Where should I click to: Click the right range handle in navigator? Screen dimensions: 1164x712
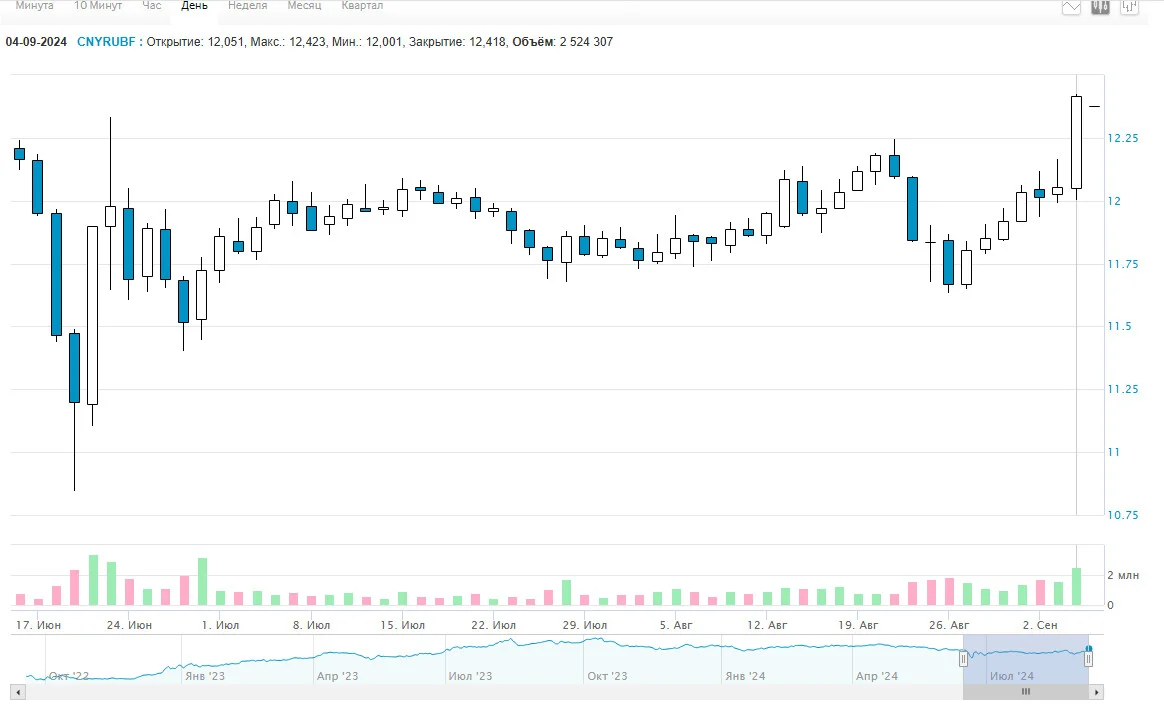(x=1088, y=658)
